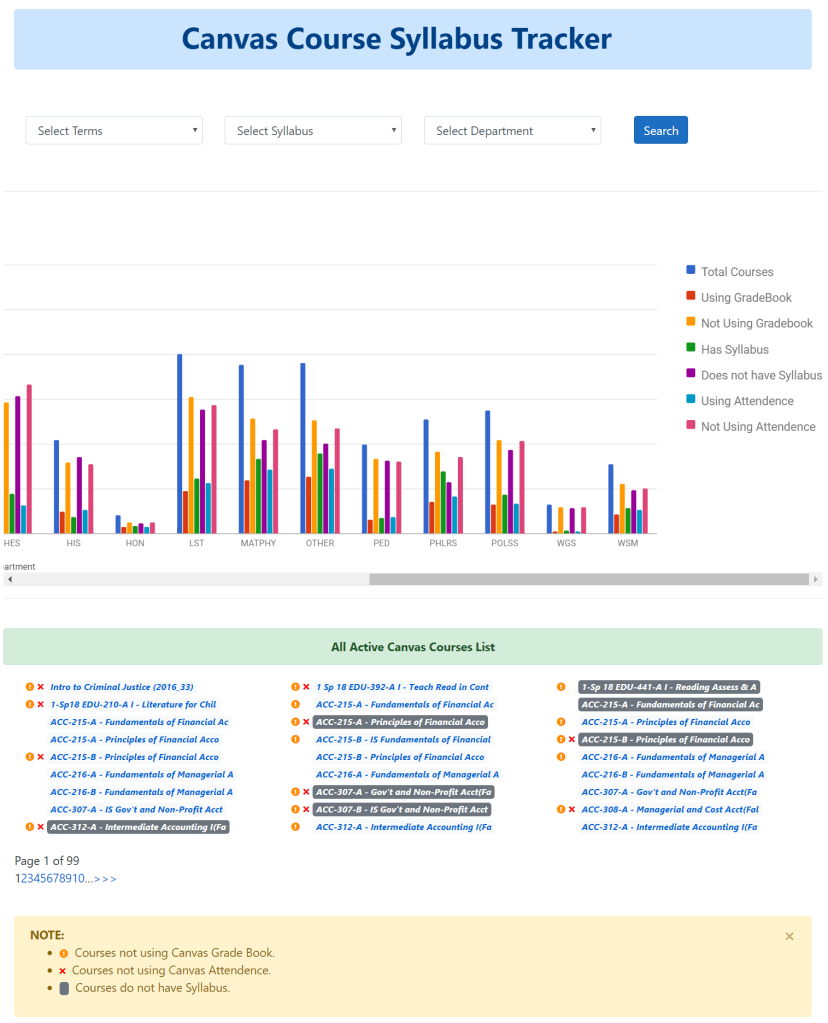Open the Select Syllabus dropdown

point(313,131)
